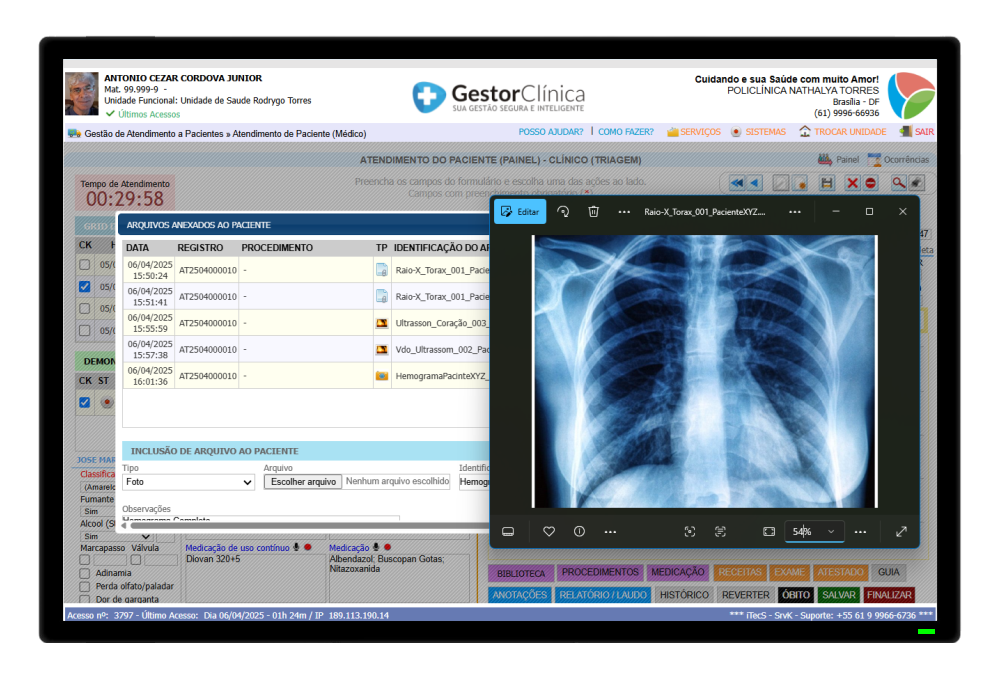
Task: Show file info in the image viewer
Action: coord(579,531)
